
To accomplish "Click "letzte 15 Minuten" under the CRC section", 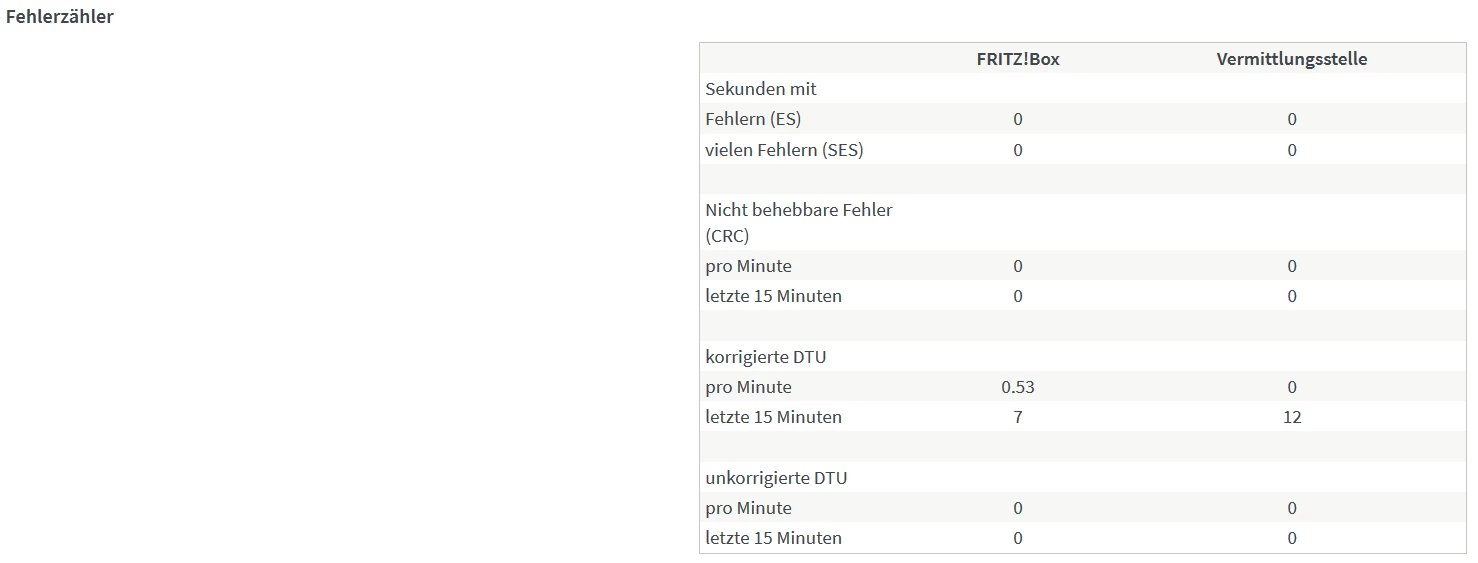I will pos(773,296).
